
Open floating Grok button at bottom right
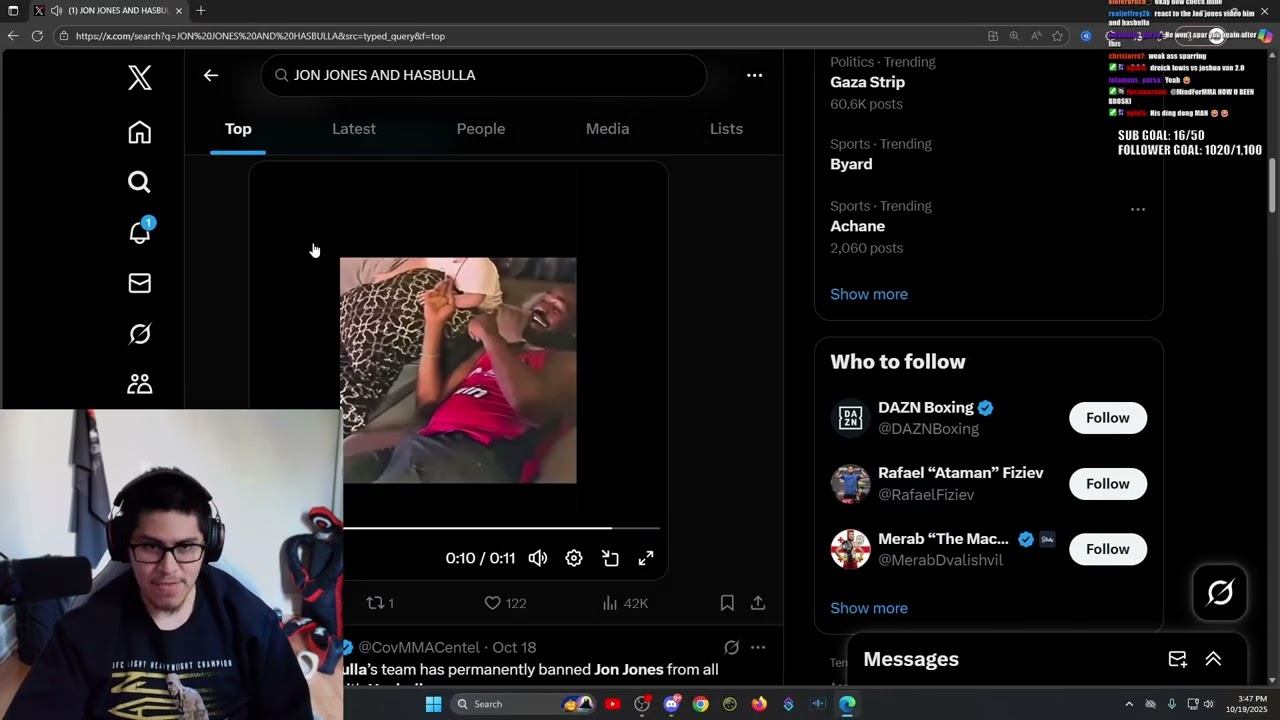click(1220, 593)
